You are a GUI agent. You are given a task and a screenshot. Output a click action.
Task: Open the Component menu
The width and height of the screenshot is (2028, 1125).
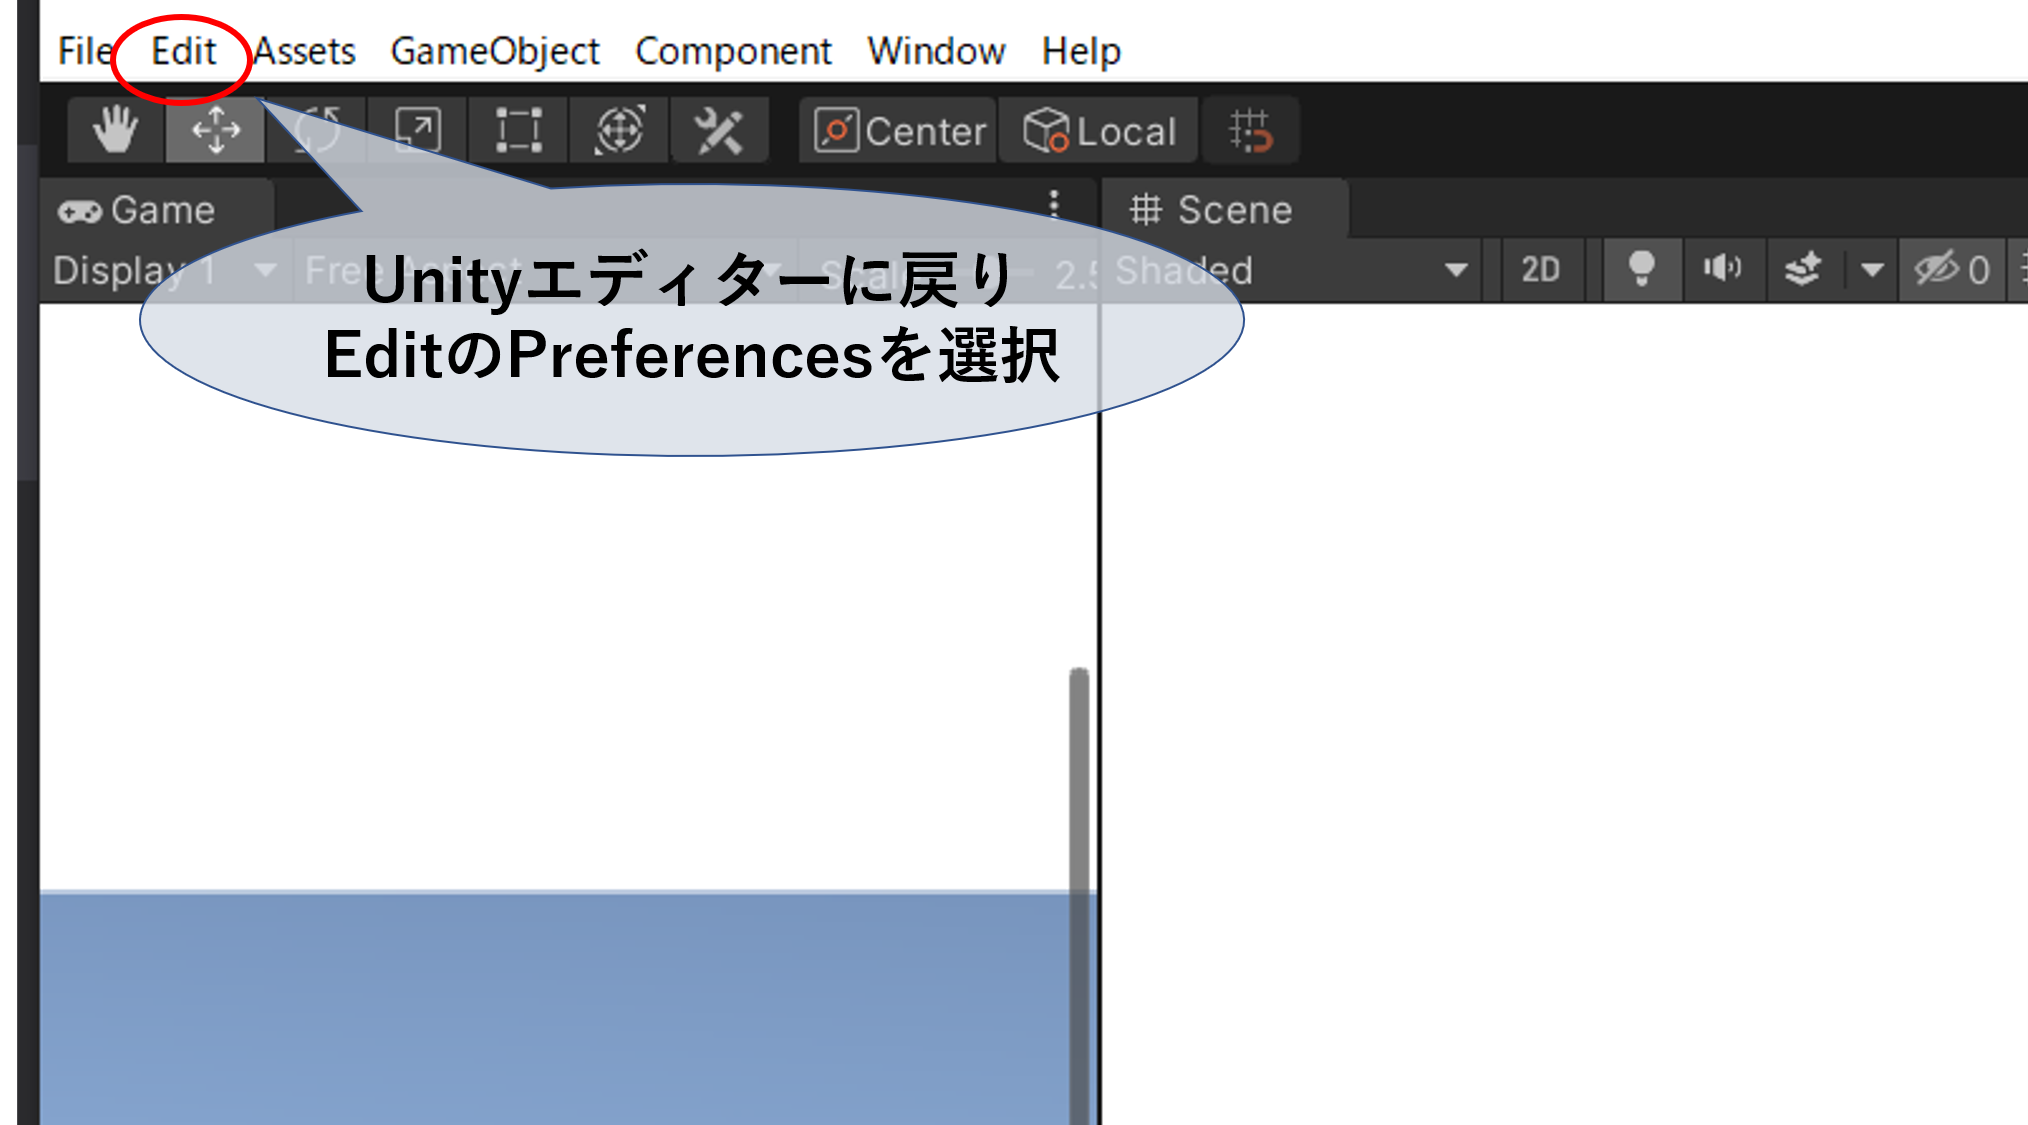click(733, 51)
